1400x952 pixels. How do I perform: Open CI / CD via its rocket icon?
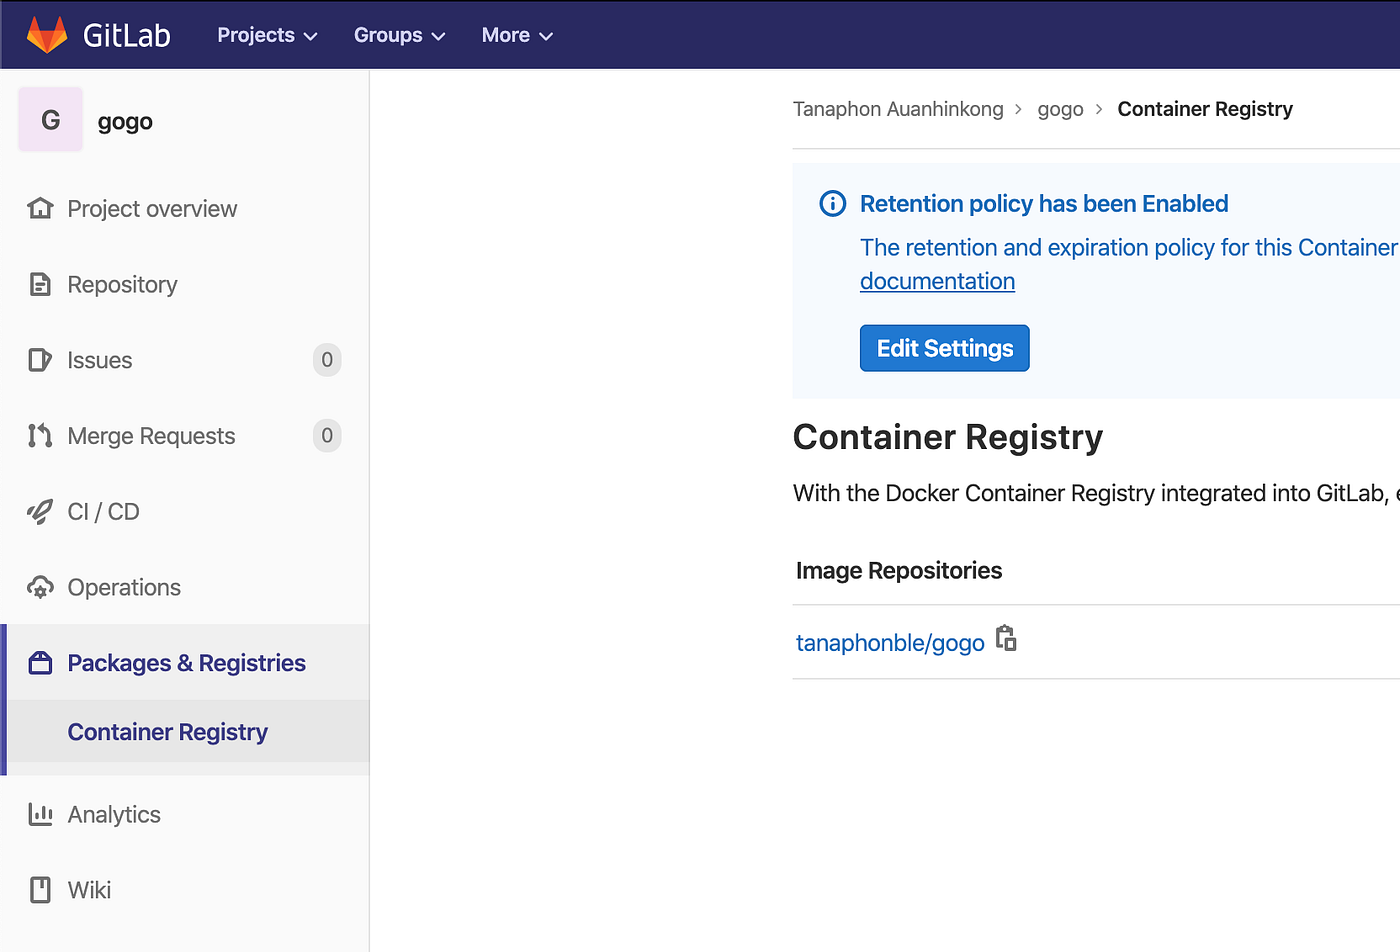[x=38, y=511]
